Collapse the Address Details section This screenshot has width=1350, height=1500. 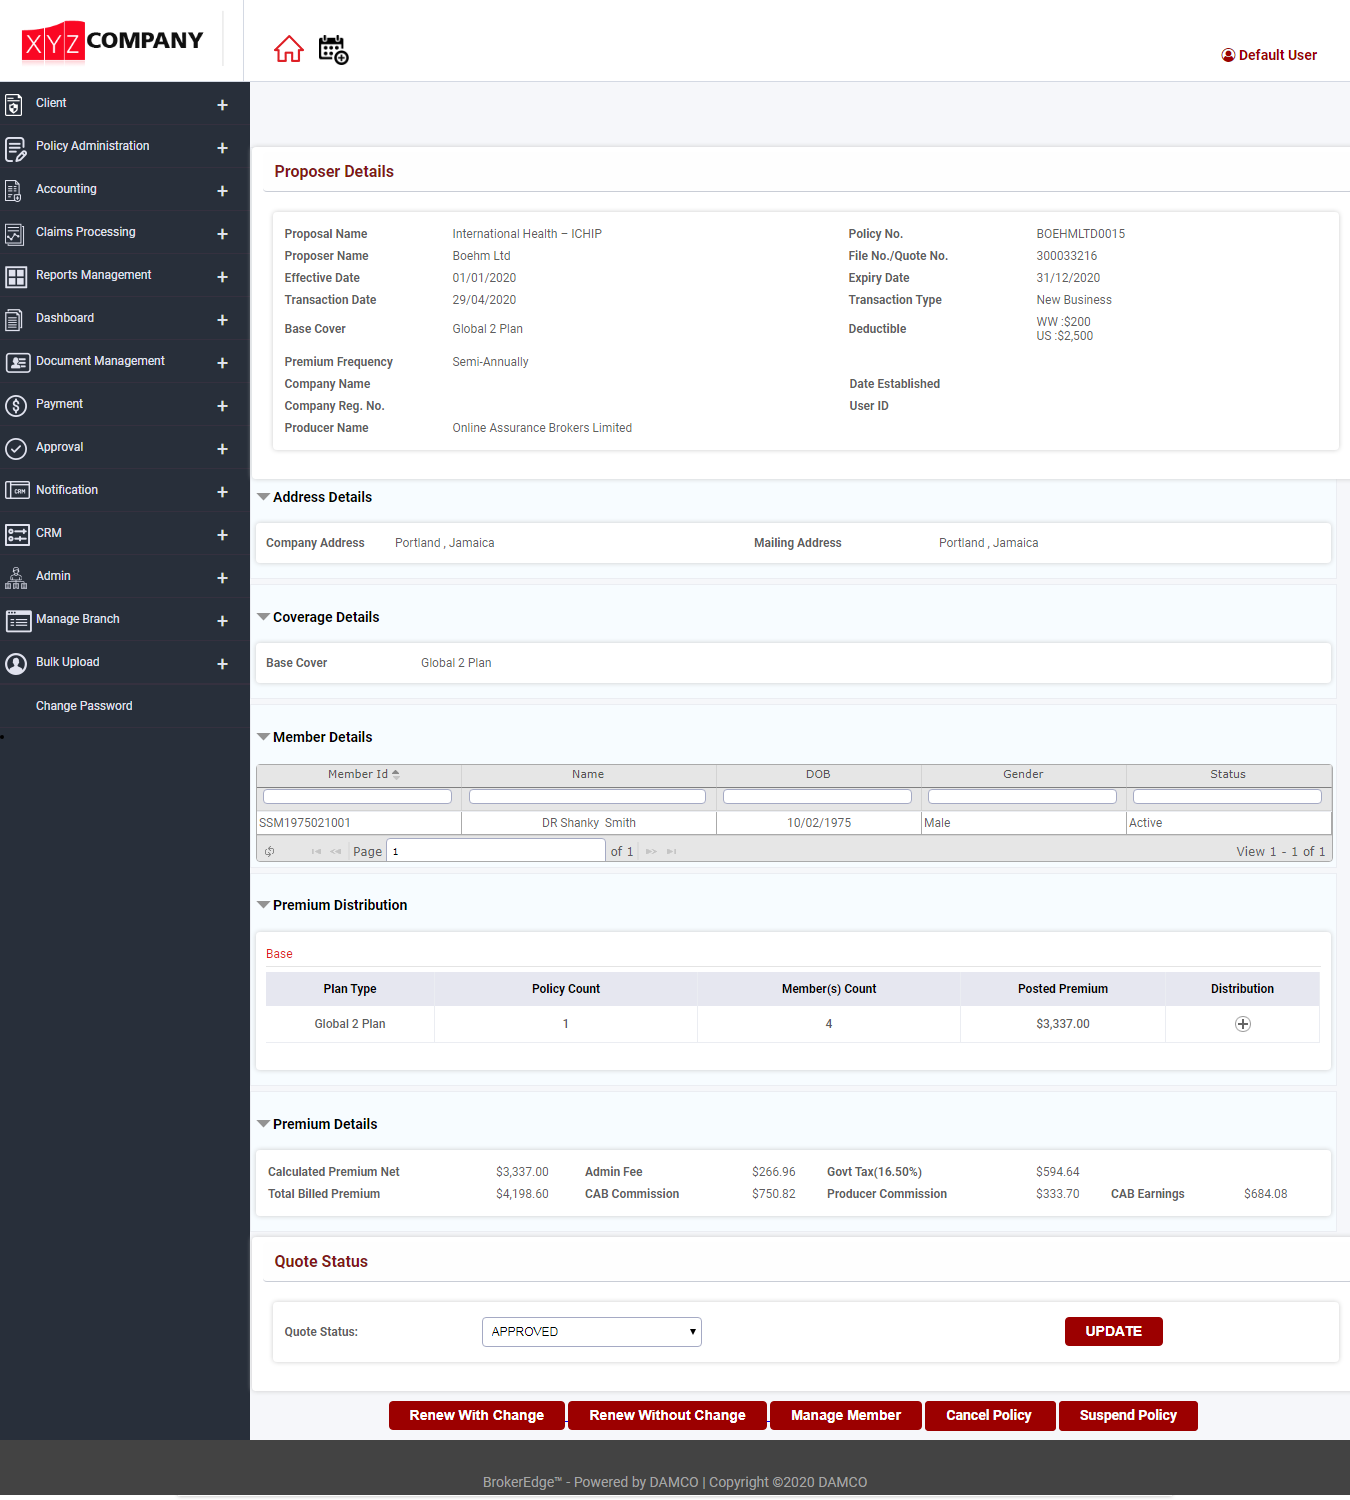coord(263,497)
